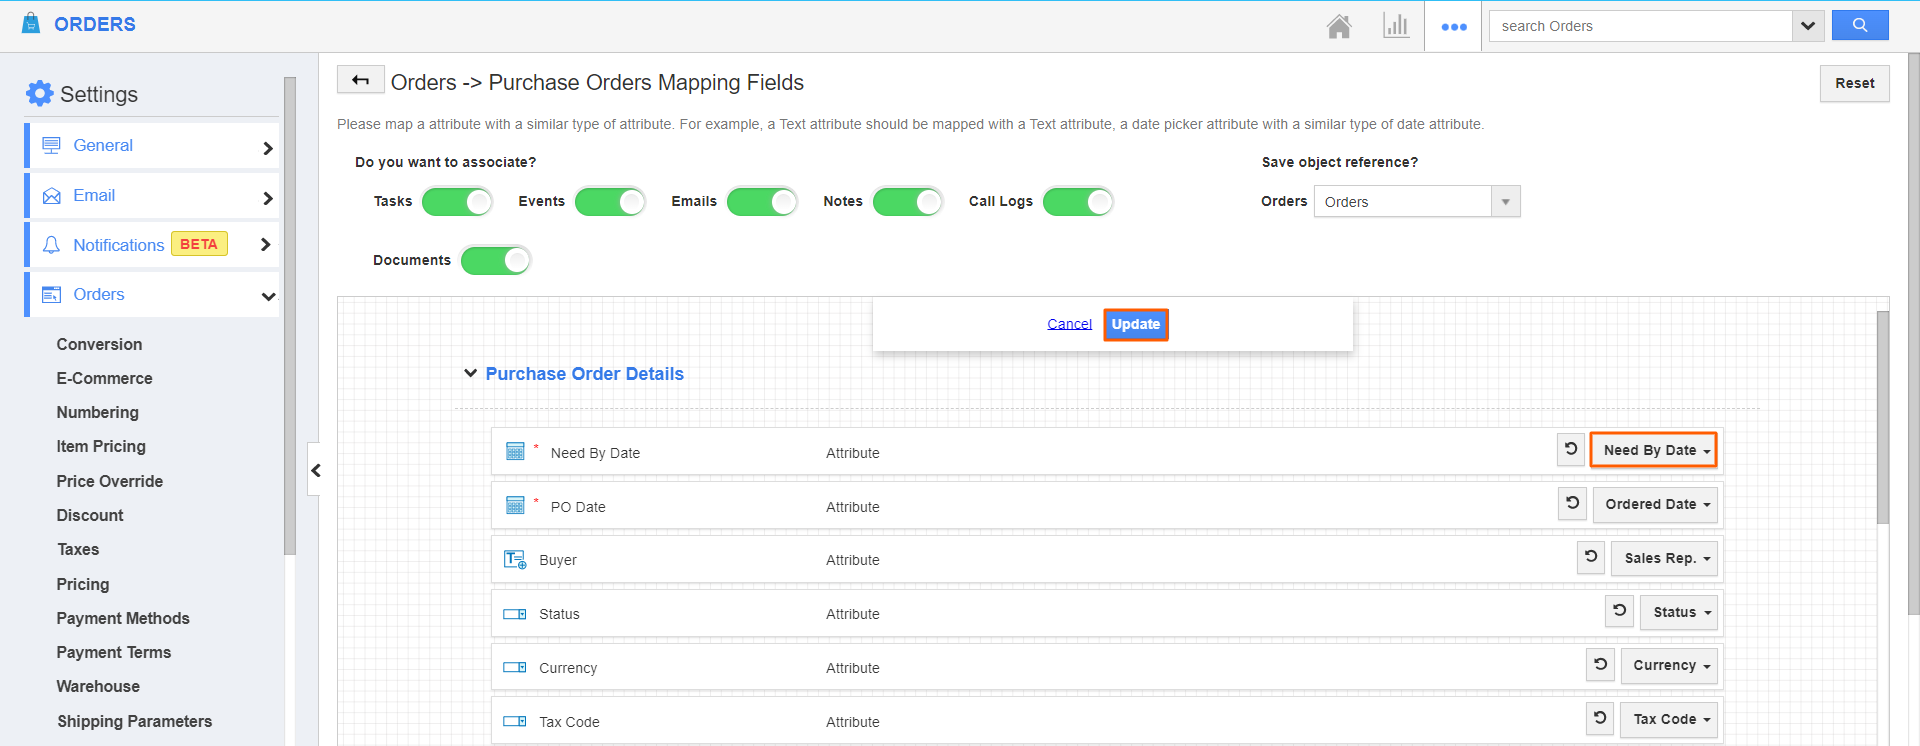1920x746 pixels.
Task: Expand the Notifications BETA settings menu
Action: (265, 244)
